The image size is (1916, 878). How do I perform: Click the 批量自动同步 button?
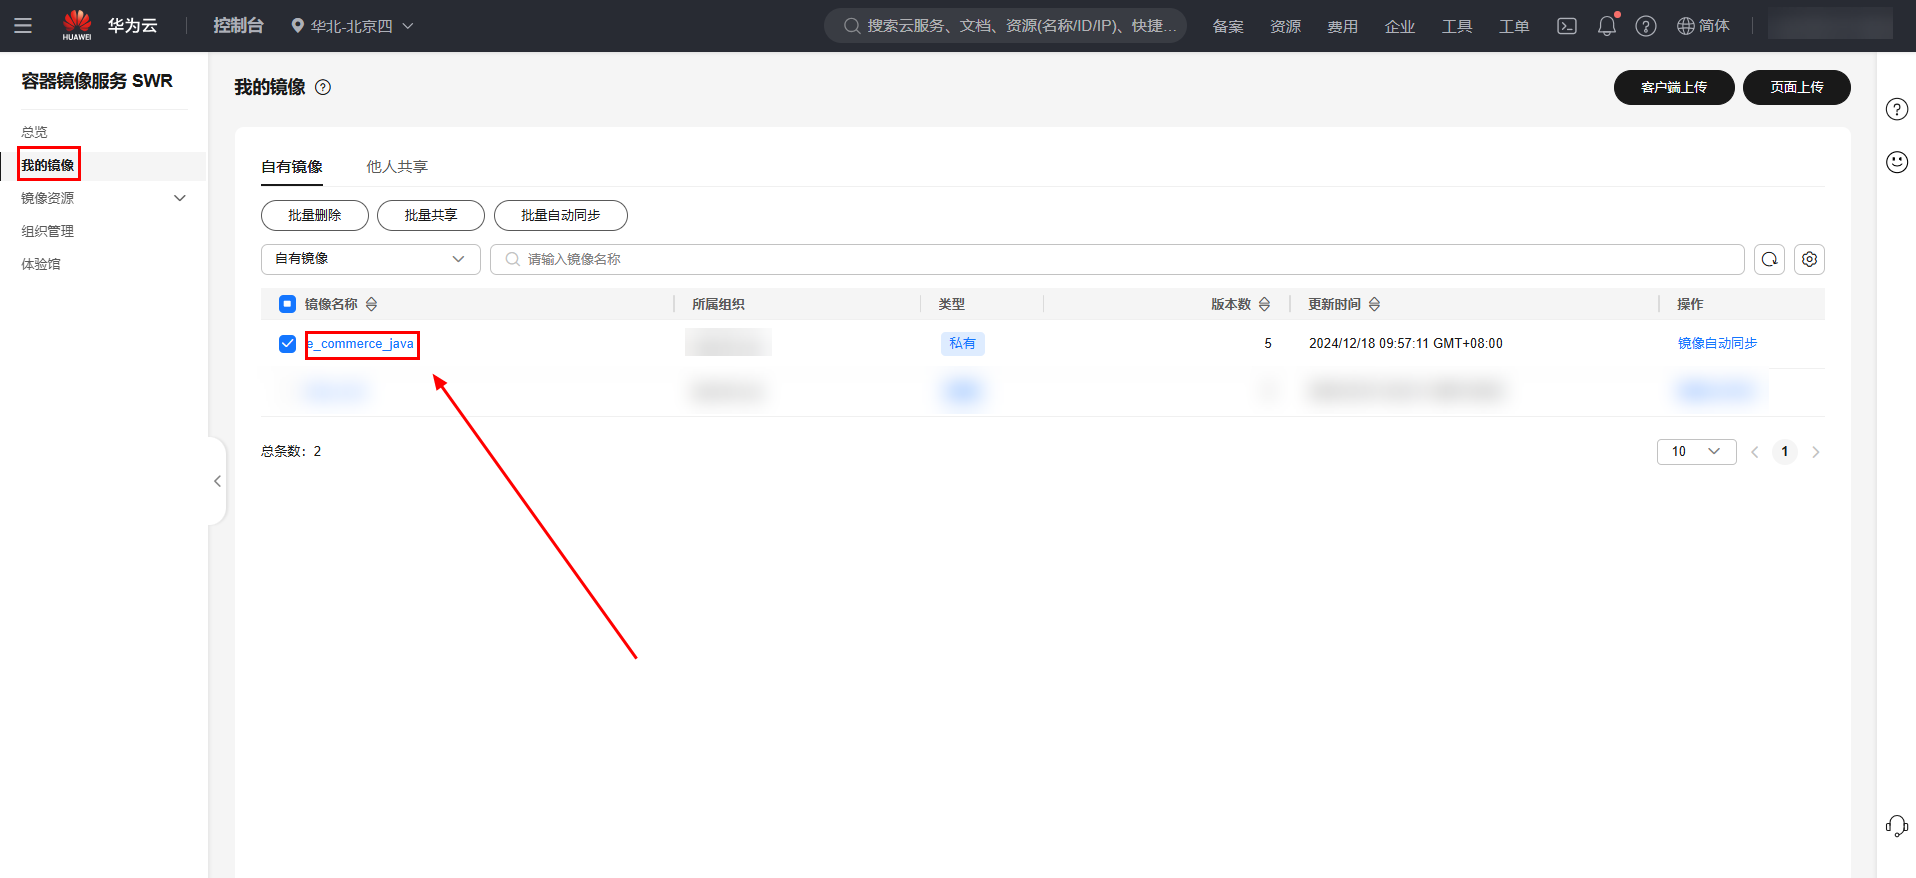[561, 215]
